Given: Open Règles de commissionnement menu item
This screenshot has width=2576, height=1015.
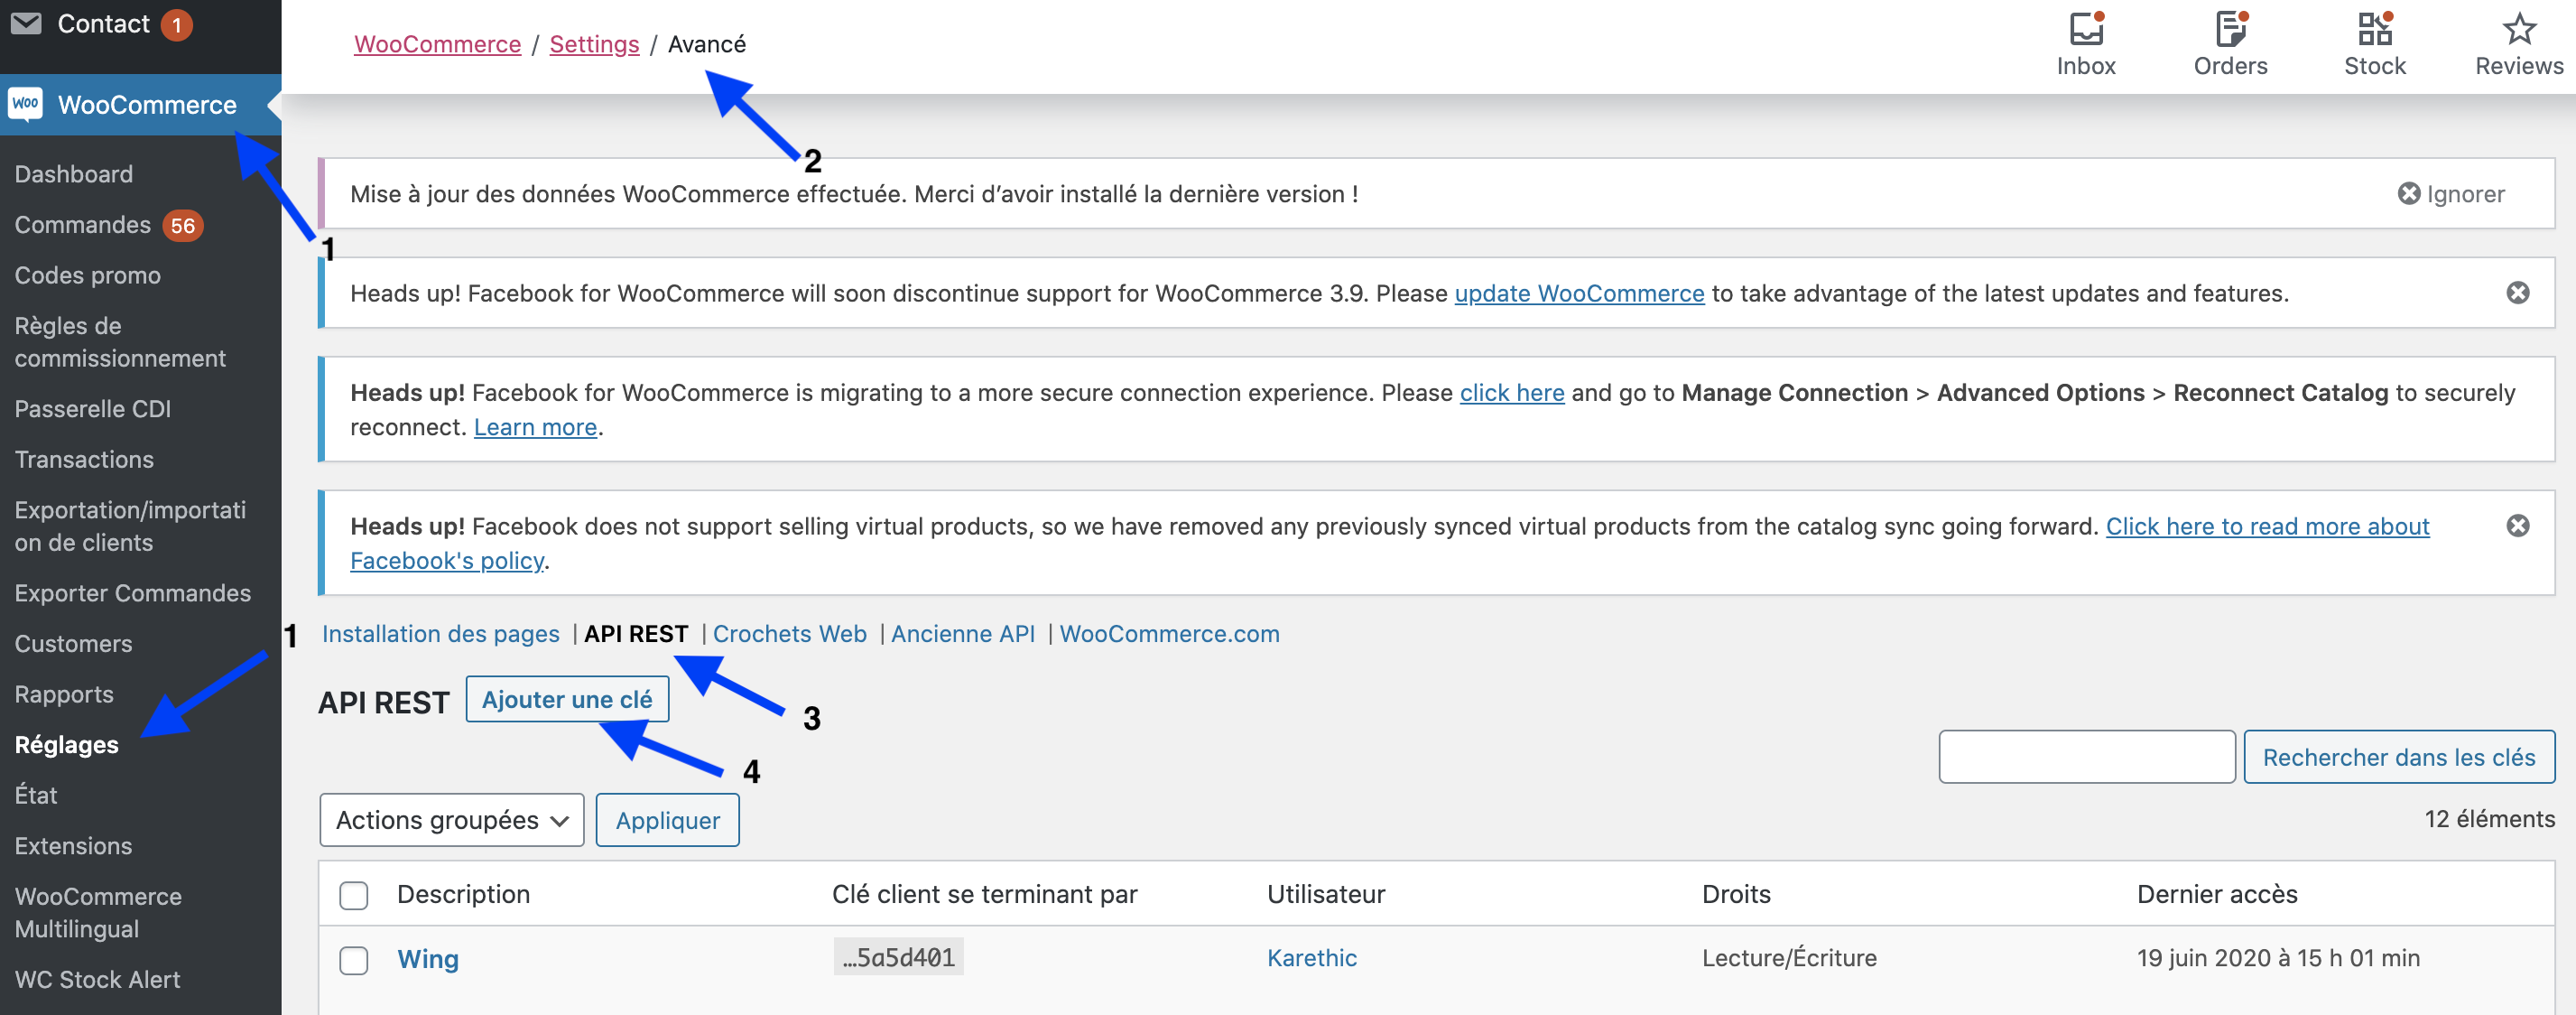Looking at the screenshot, I should click(120, 342).
